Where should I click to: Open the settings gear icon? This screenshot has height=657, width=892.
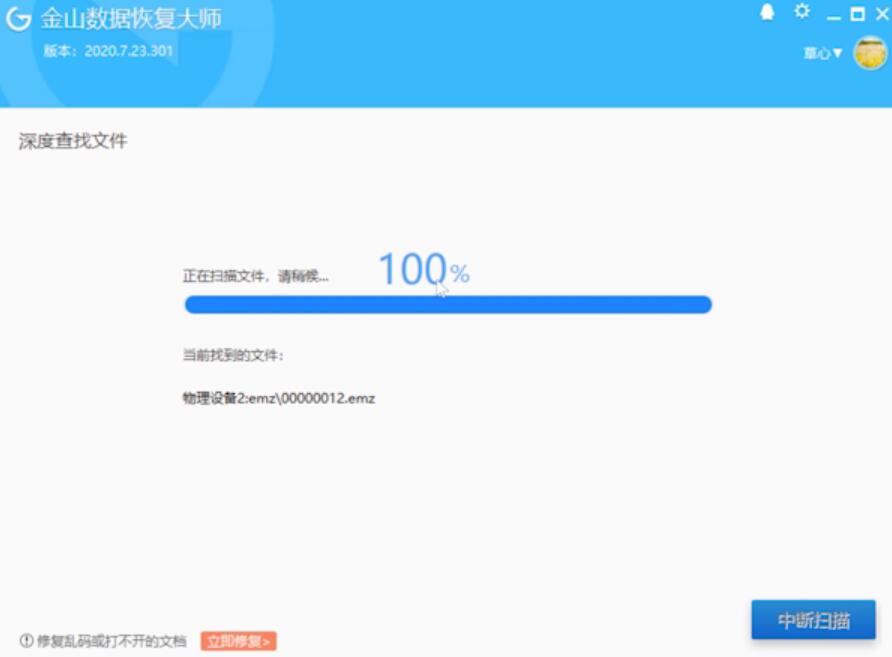802,11
